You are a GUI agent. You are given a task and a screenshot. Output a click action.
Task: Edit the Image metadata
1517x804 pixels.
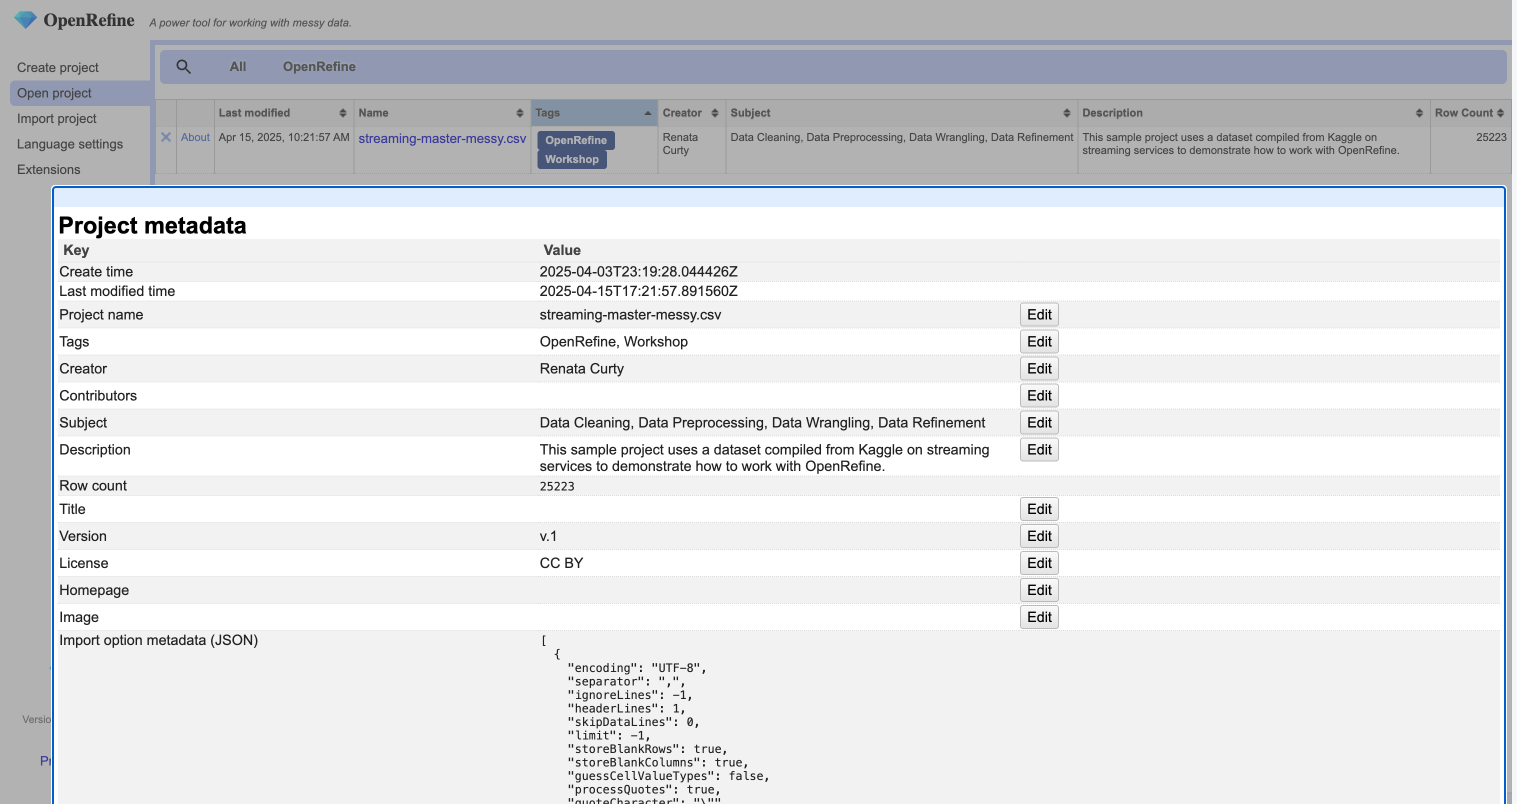click(1039, 617)
